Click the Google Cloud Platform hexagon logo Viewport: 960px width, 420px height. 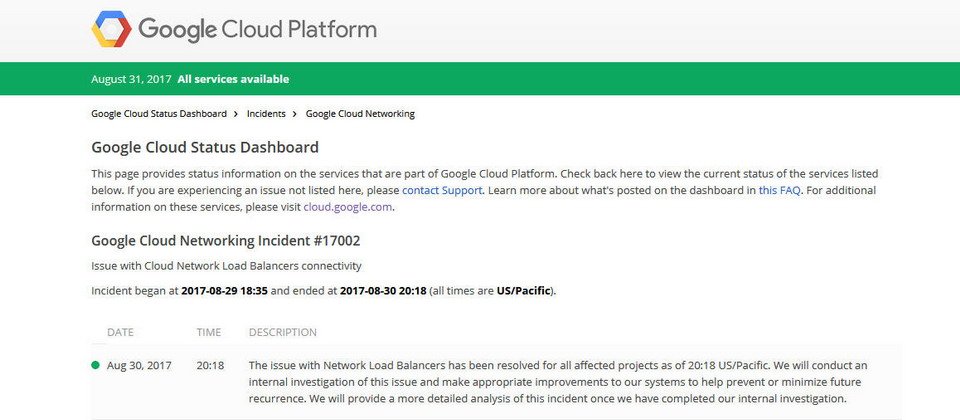coord(111,29)
